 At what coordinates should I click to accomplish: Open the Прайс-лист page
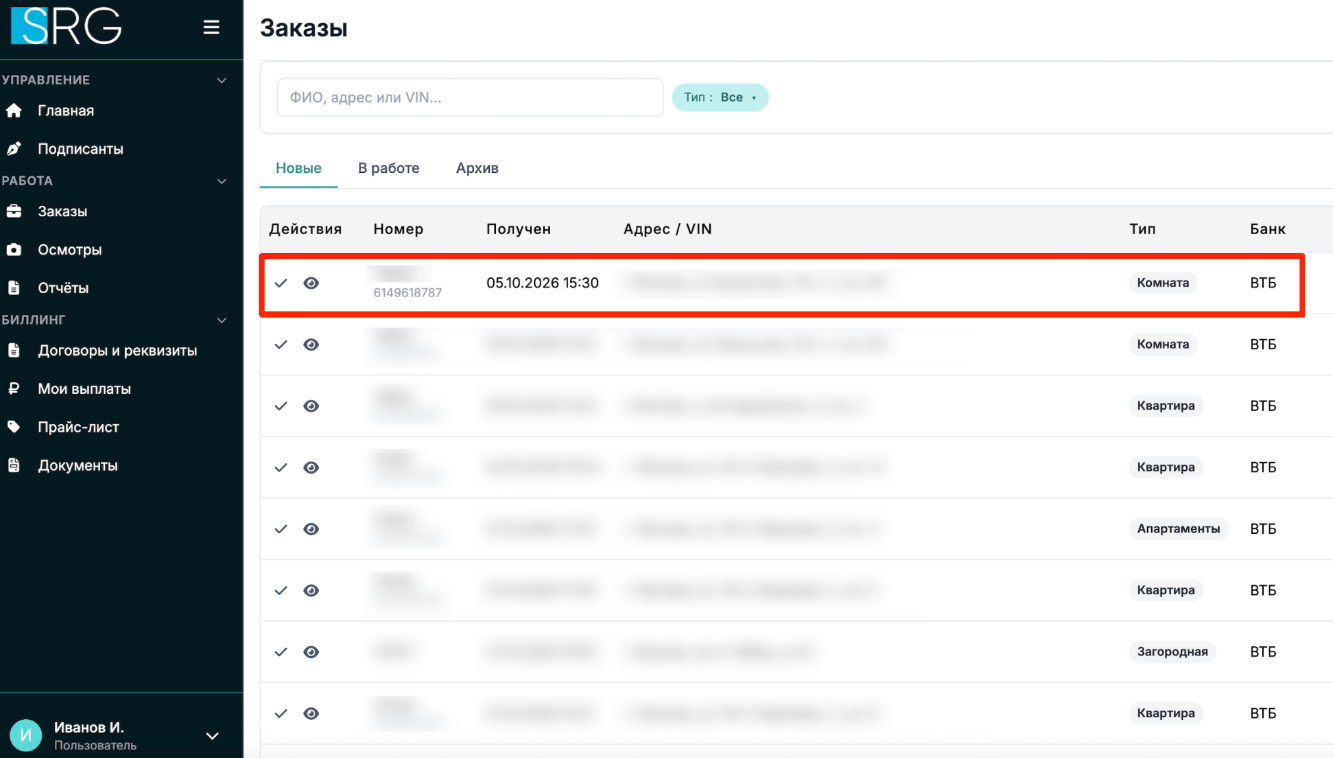coord(78,427)
